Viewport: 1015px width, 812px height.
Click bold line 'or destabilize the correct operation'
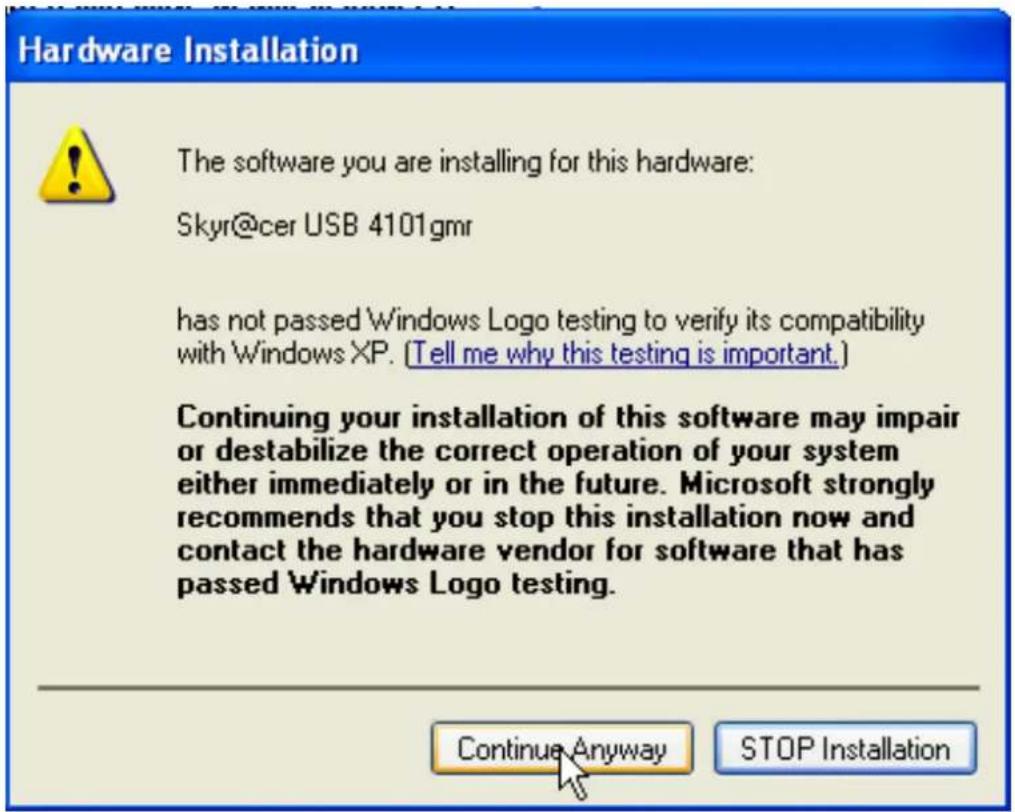pyautogui.click(x=538, y=451)
